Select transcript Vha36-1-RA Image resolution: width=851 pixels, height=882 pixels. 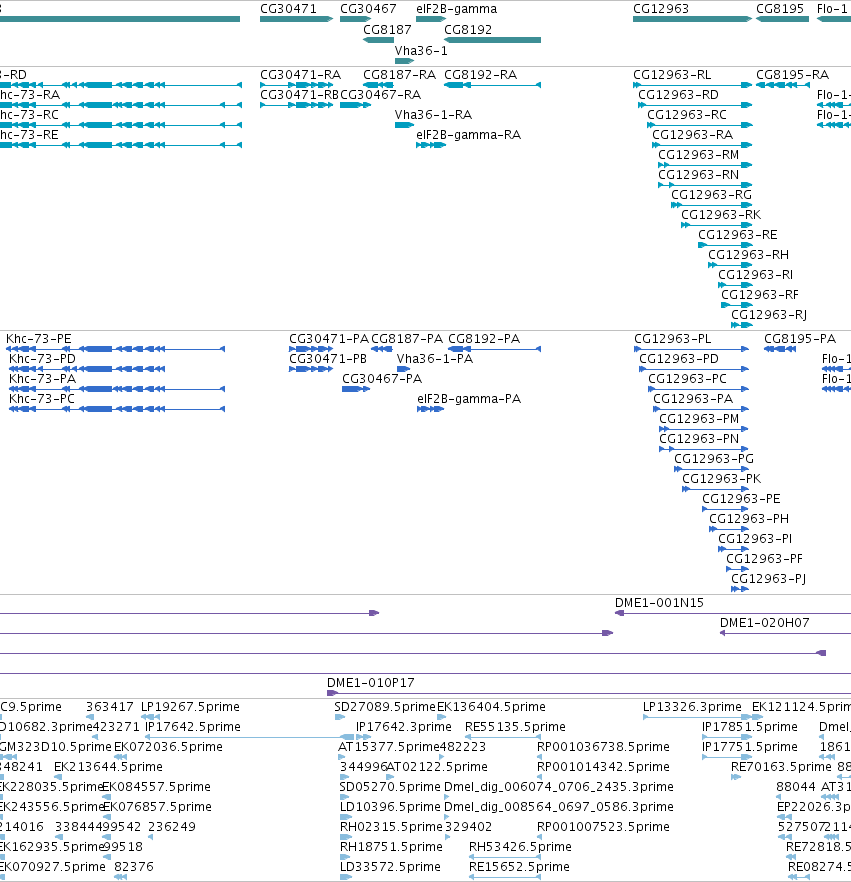point(404,125)
